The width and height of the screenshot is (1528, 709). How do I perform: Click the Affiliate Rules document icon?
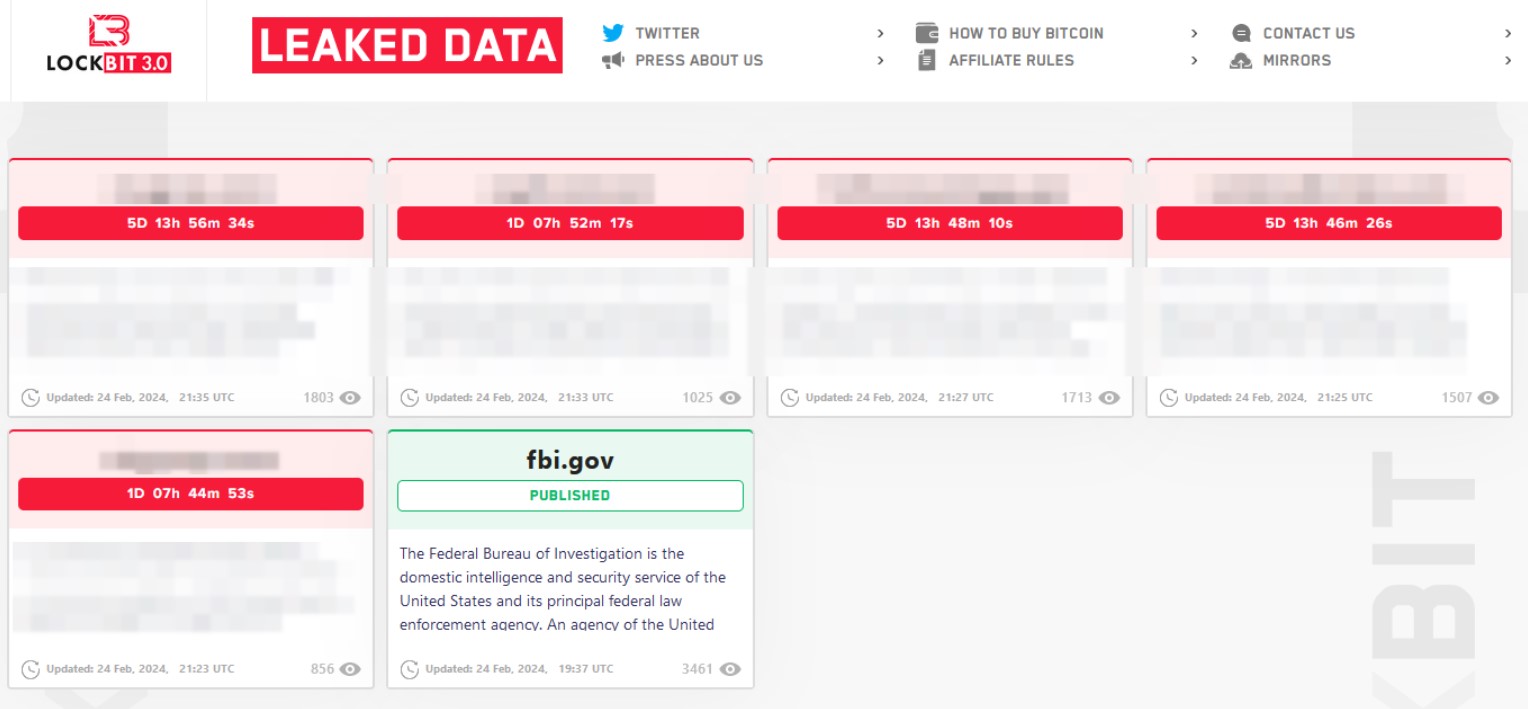[927, 61]
